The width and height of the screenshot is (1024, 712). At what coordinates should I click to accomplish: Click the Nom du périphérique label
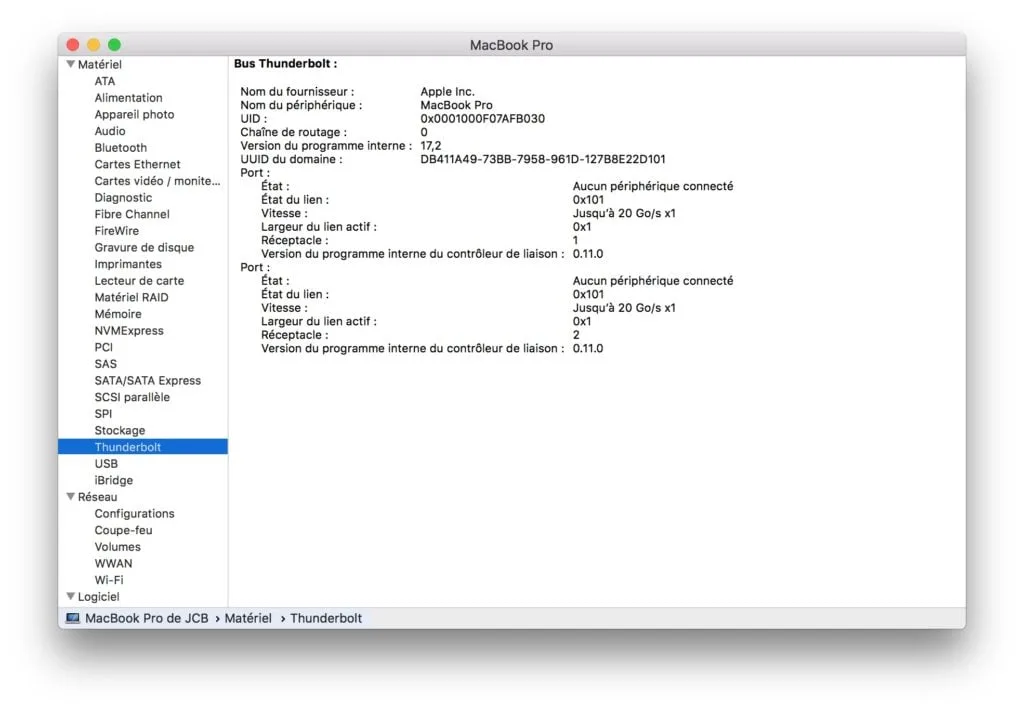(301, 105)
